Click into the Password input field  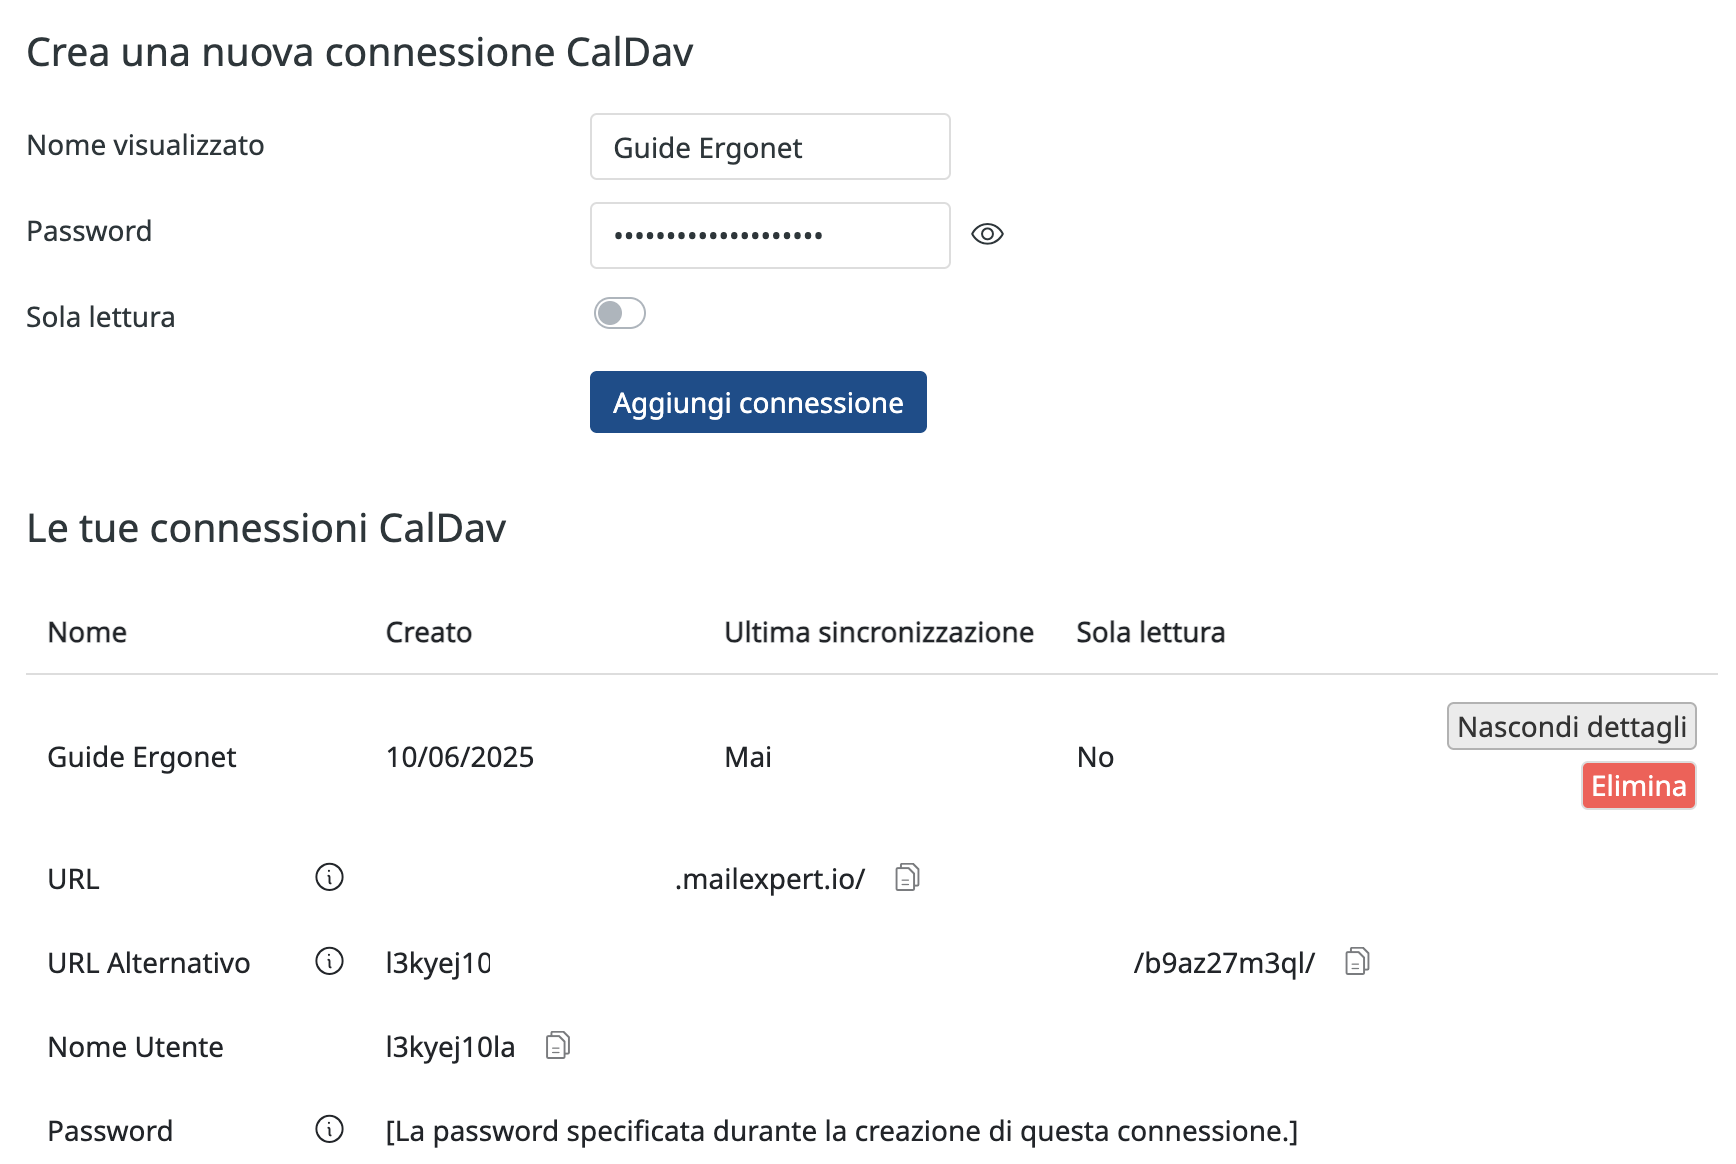click(x=770, y=235)
